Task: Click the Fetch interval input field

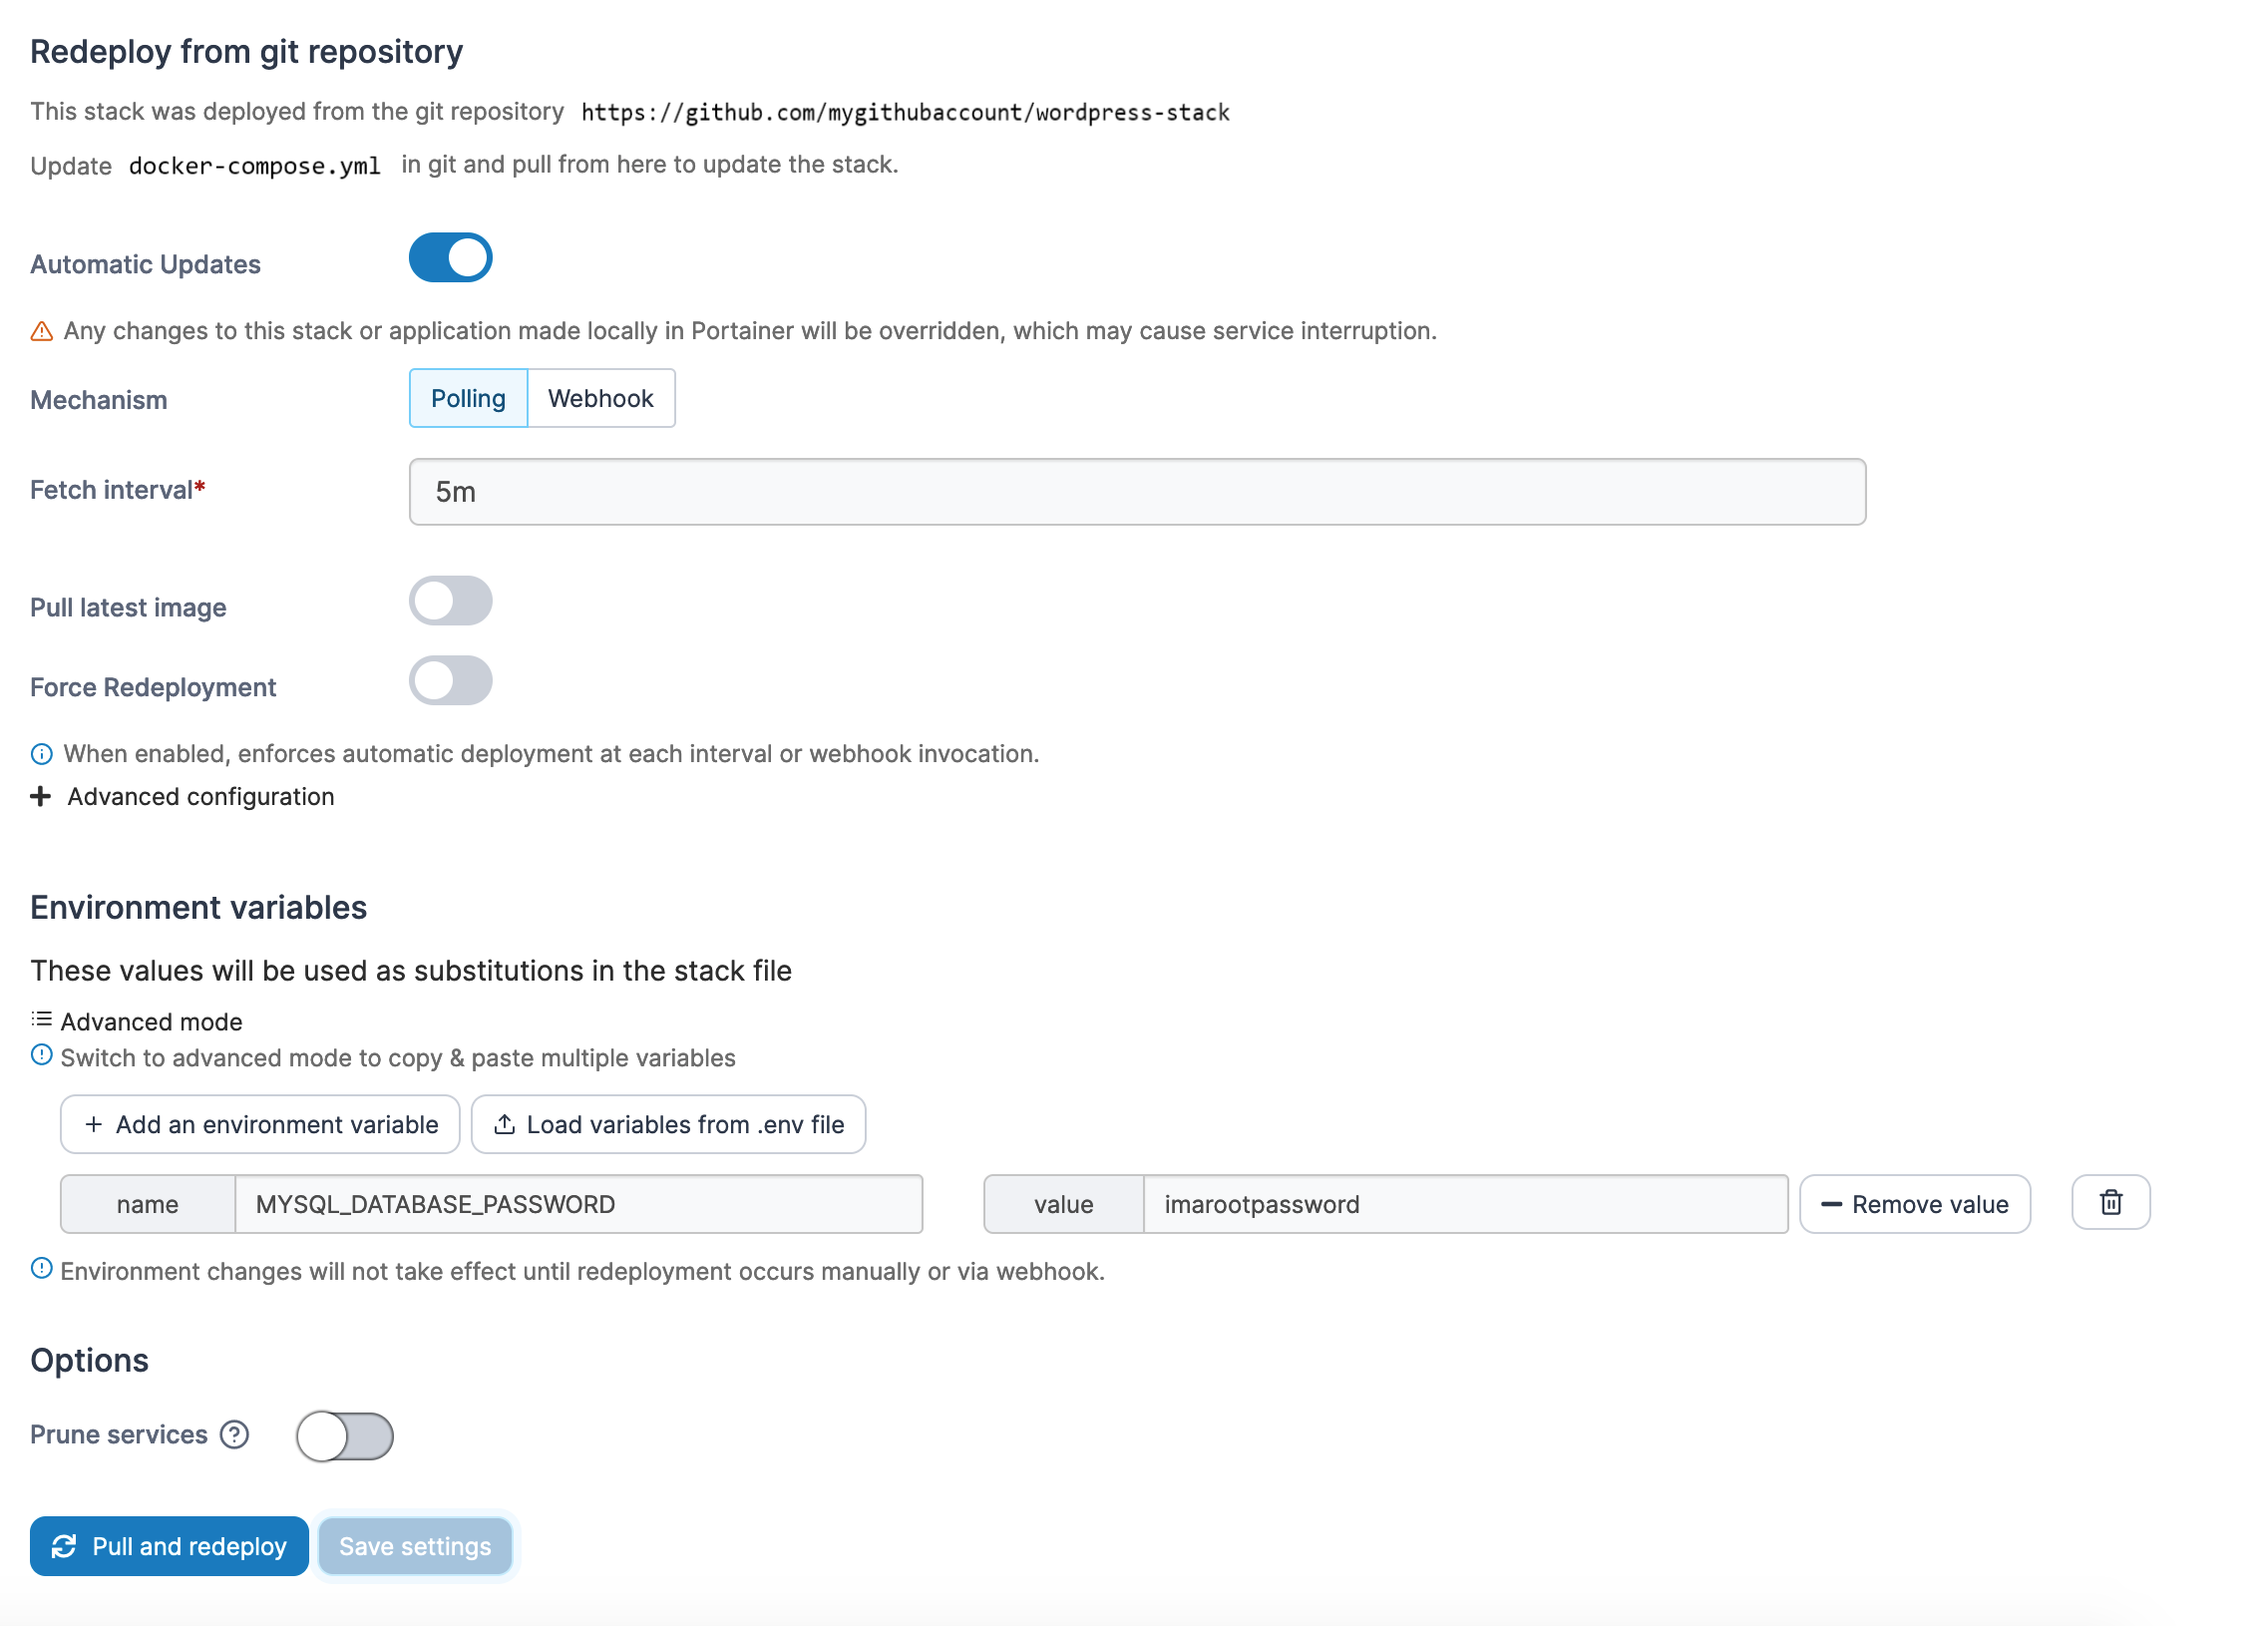Action: pos(1137,492)
